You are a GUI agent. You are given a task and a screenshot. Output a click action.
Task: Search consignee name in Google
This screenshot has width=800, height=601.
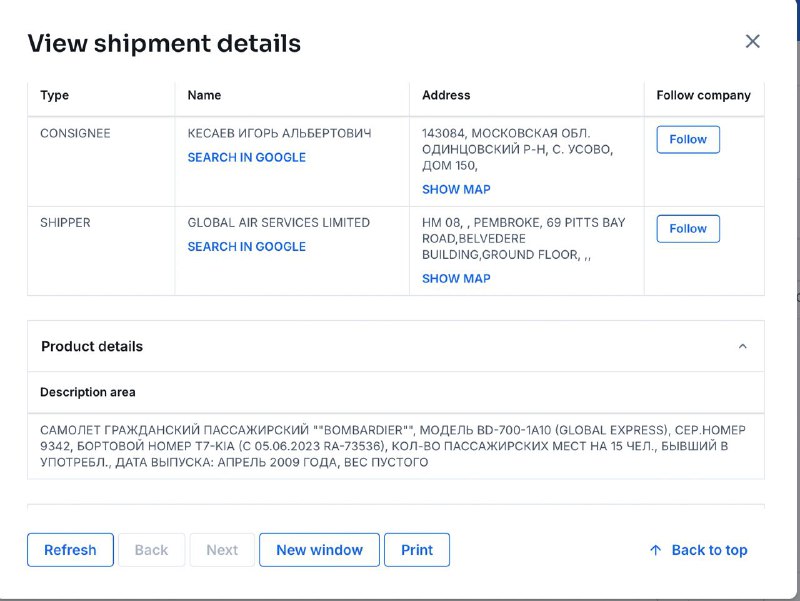(246, 157)
